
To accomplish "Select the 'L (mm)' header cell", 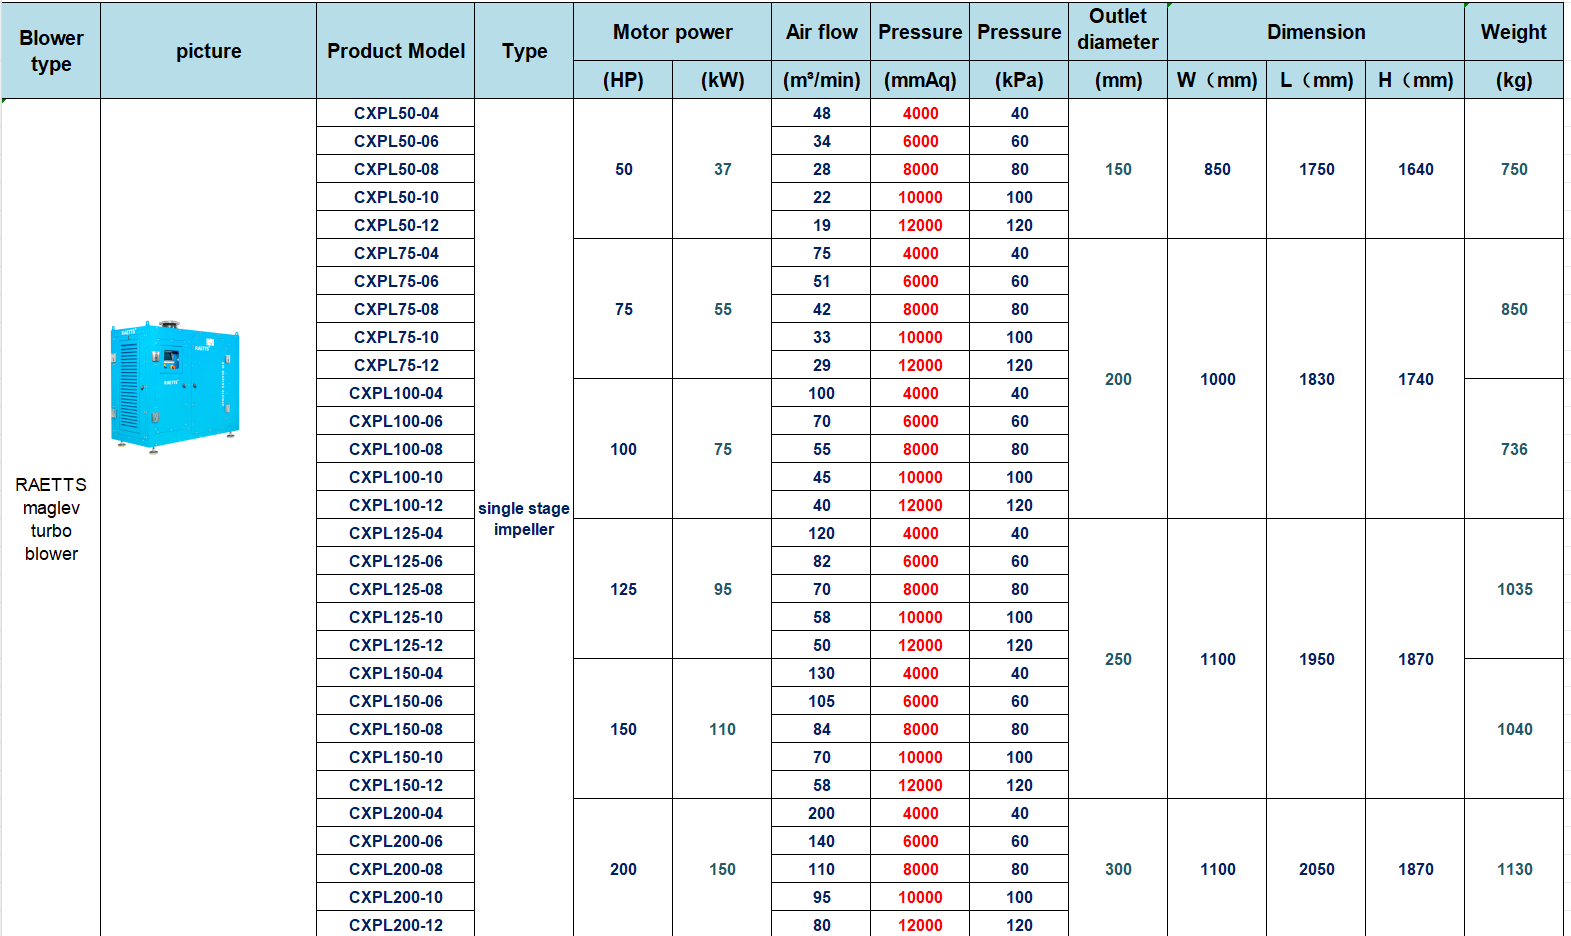I will tap(1316, 80).
